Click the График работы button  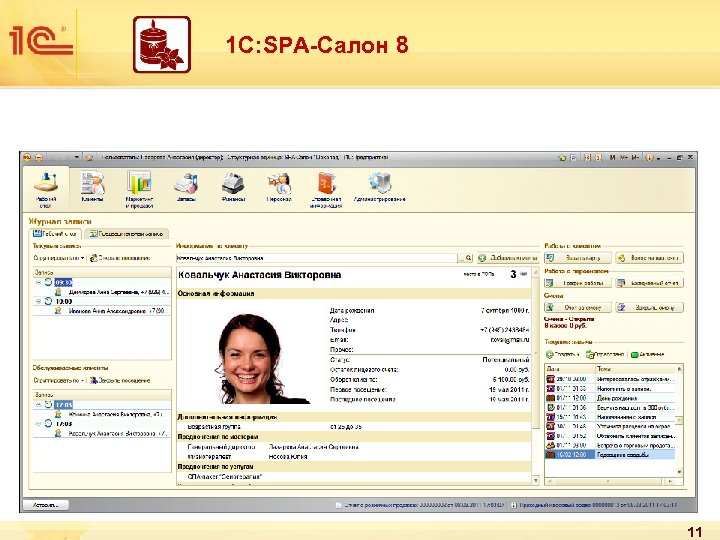(x=578, y=283)
